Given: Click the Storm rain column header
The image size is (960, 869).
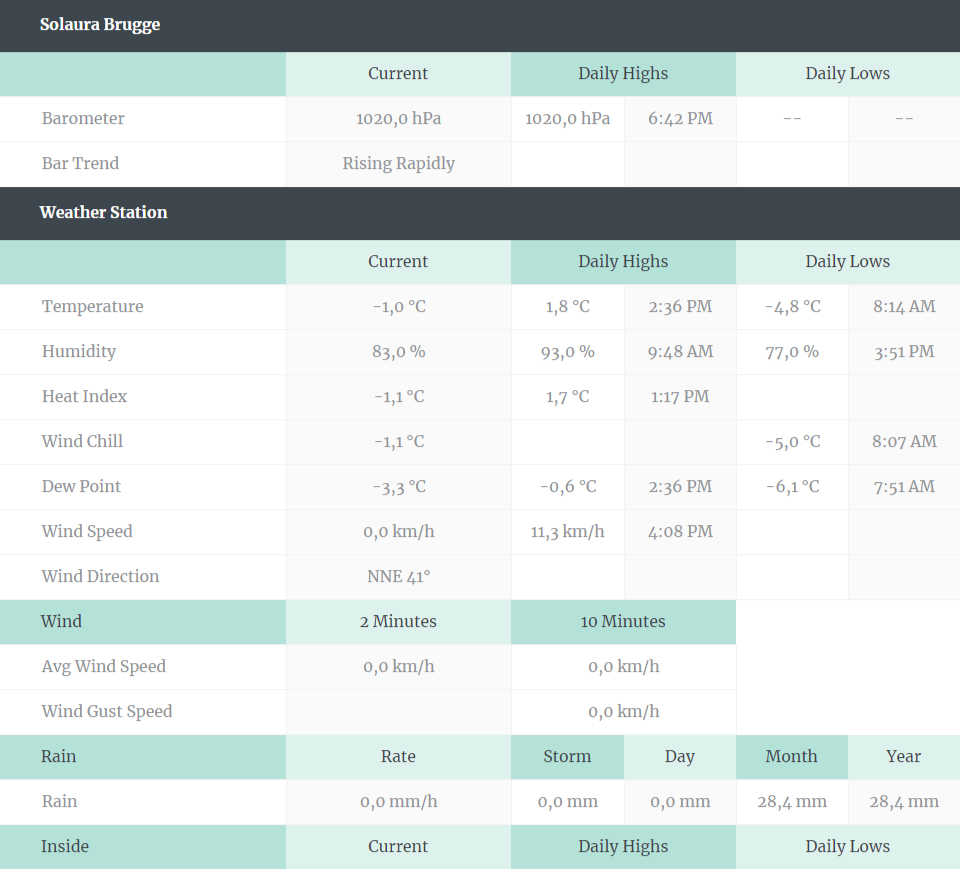Looking at the screenshot, I should (568, 757).
